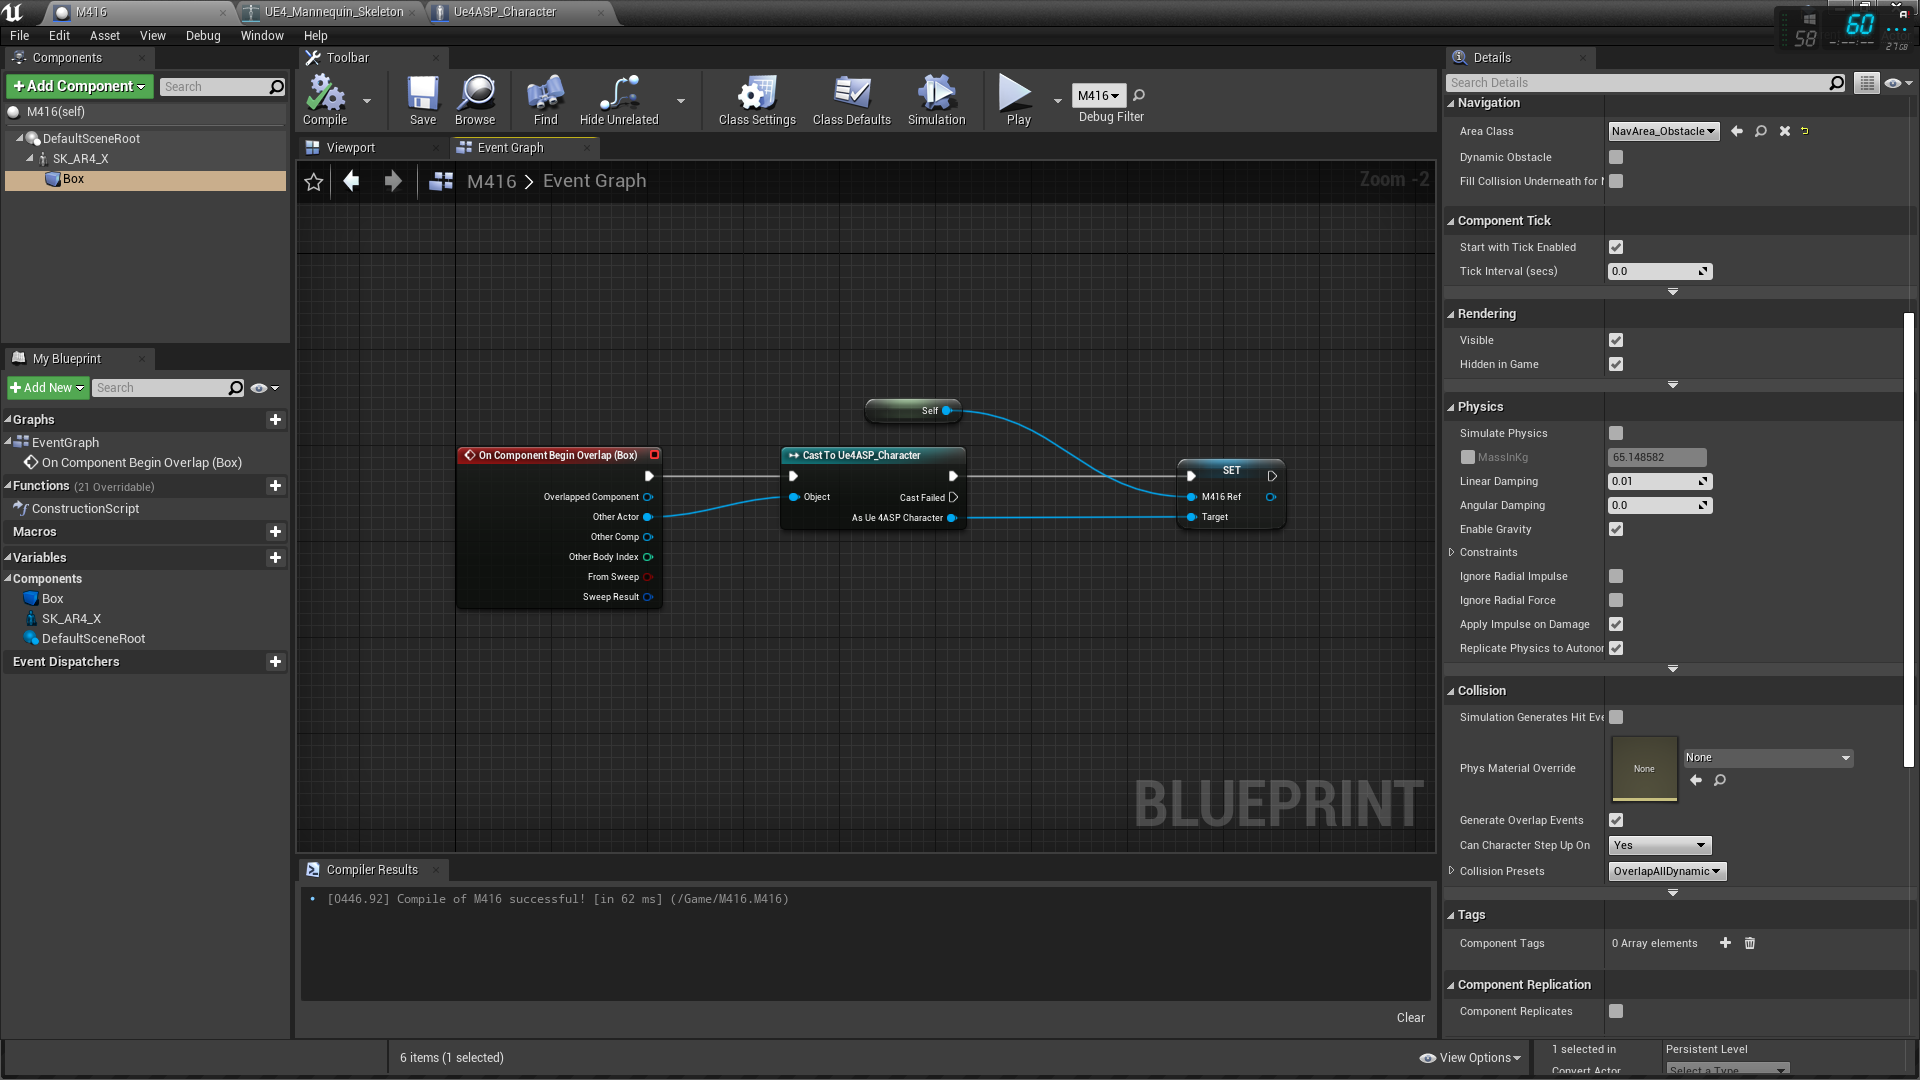Viewport: 1920px width, 1080px height.
Task: Click the Add Component button
Action: click(80, 86)
